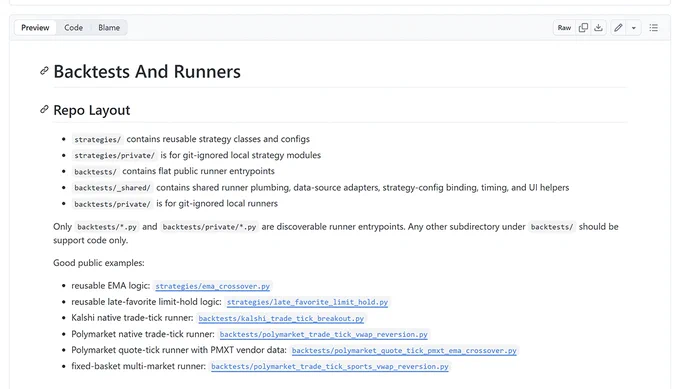Click 'Kalshi native trade-tick runner:' text
Viewport: 680px width, 389px height.
coord(132,318)
